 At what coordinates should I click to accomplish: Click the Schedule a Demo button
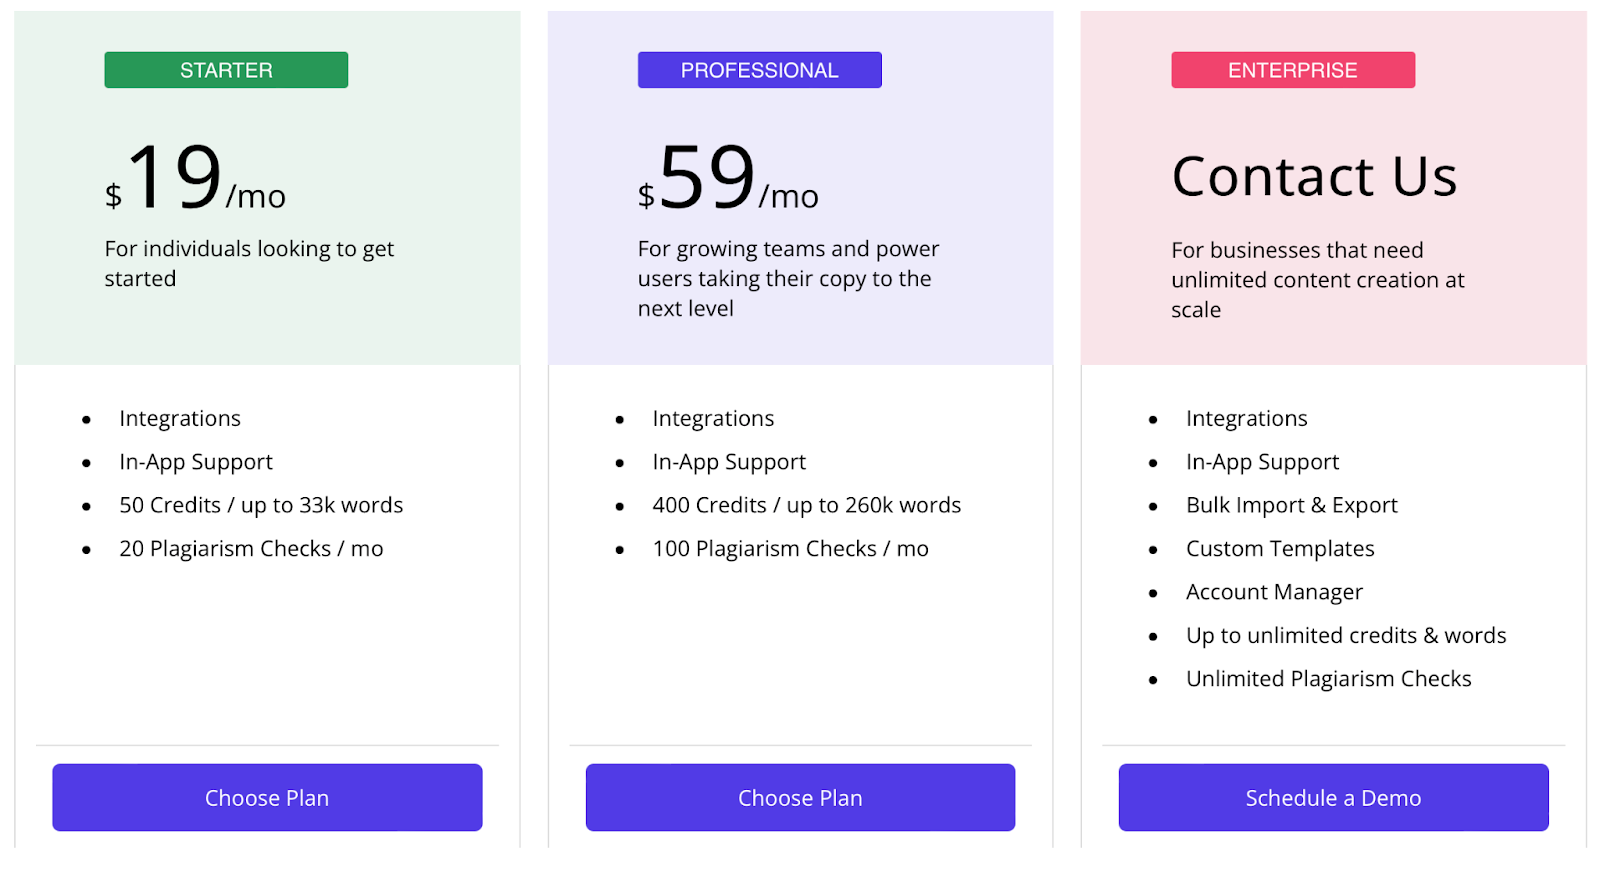pos(1333,797)
